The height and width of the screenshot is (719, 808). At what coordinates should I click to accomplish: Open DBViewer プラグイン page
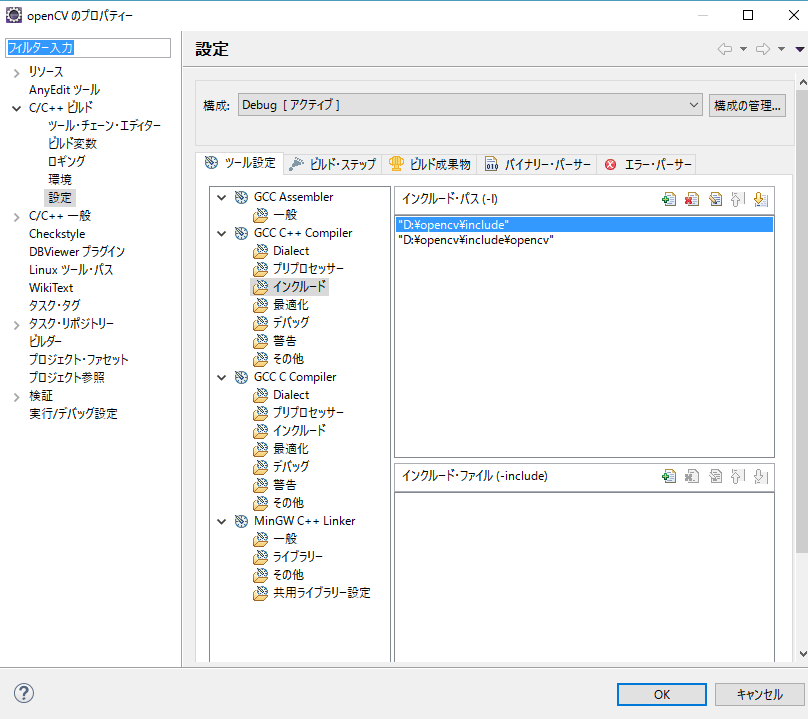[77, 252]
